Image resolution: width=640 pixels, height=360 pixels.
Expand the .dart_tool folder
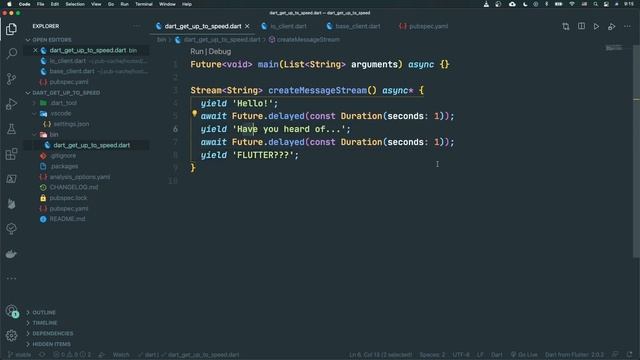click(x=64, y=103)
